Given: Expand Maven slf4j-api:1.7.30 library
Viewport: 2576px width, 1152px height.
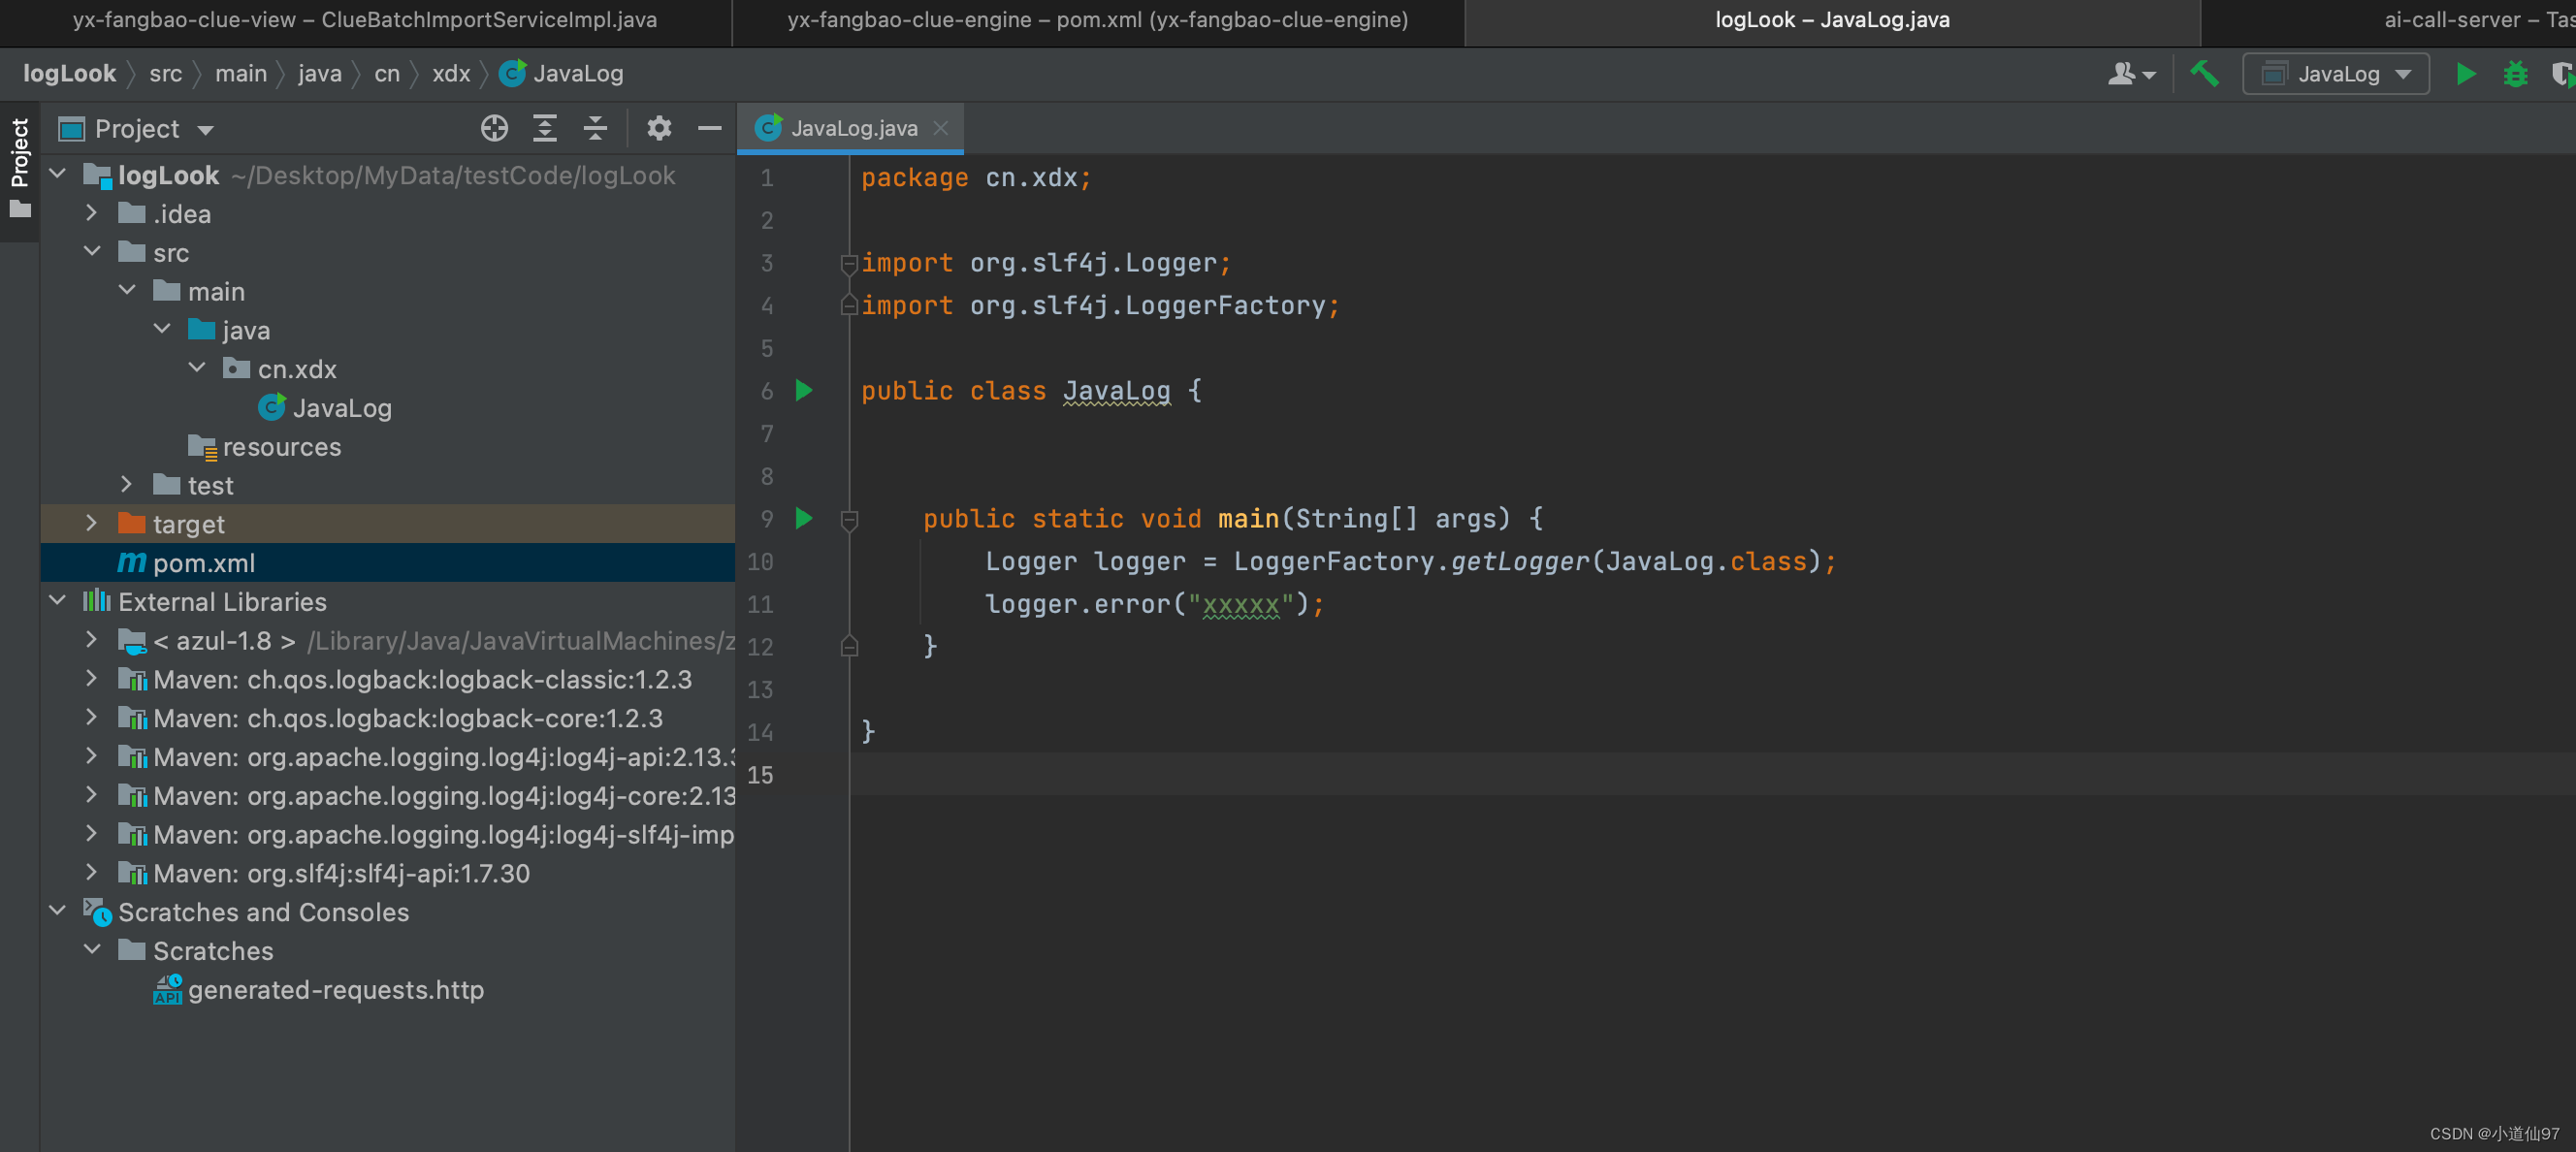Looking at the screenshot, I should click(x=92, y=873).
